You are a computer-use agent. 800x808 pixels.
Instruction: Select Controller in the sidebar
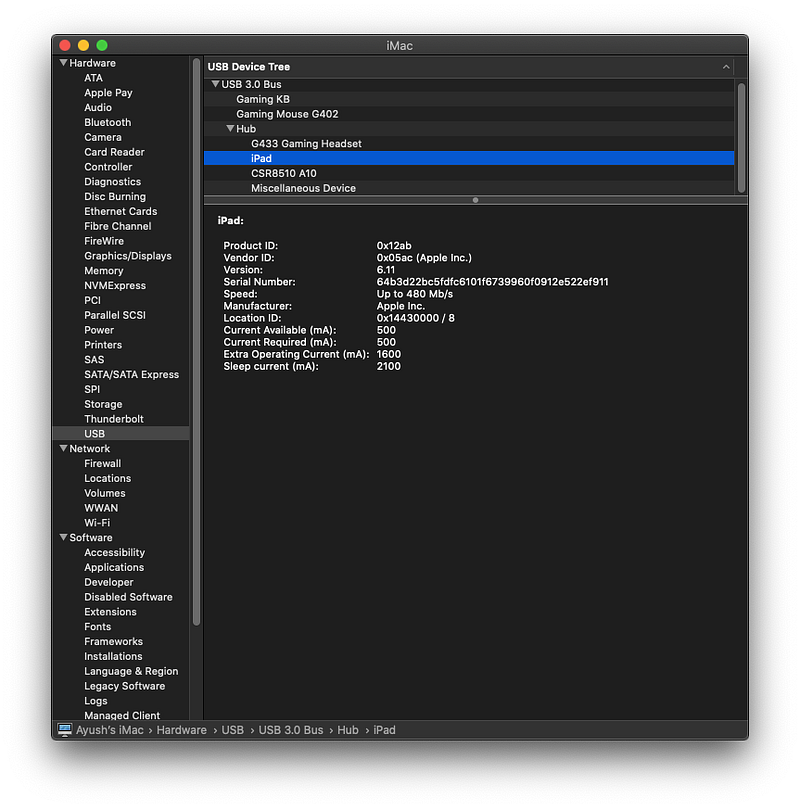click(108, 167)
